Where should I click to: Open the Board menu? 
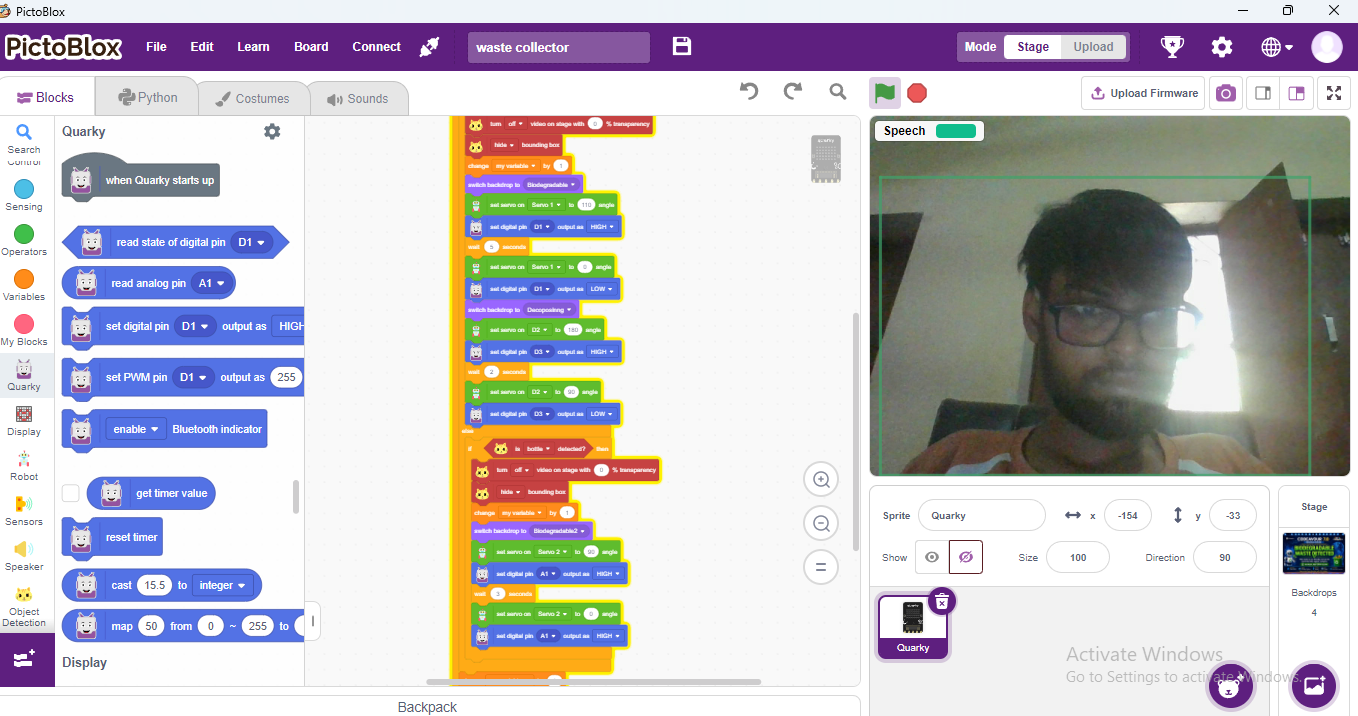click(x=311, y=47)
